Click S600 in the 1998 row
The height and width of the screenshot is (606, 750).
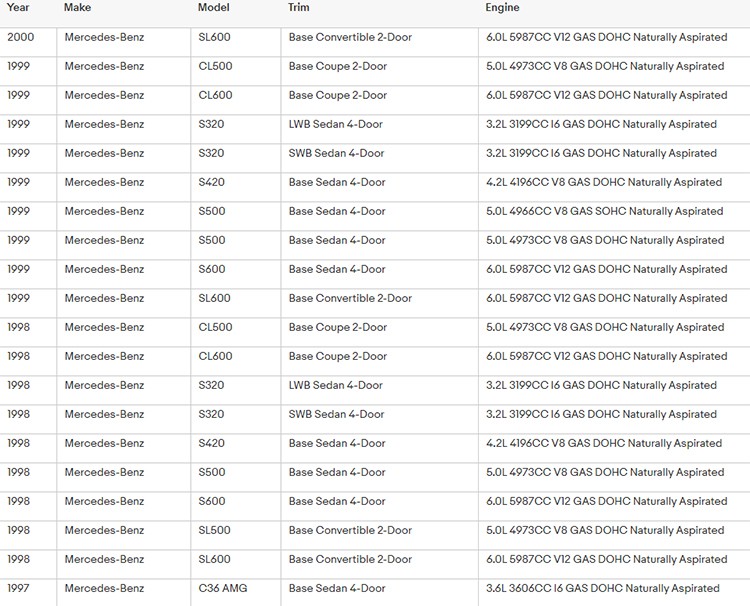tap(212, 501)
